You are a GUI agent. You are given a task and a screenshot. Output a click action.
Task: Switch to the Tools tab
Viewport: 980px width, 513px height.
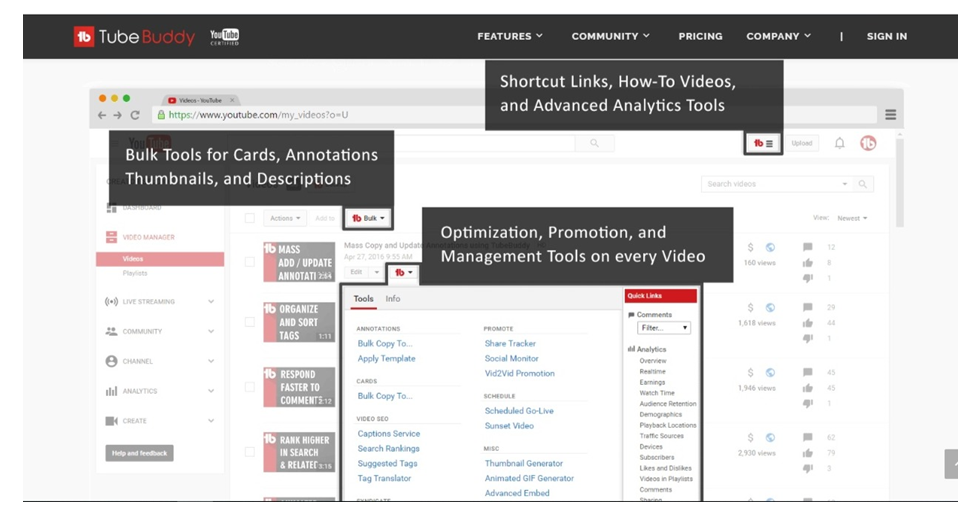point(363,299)
